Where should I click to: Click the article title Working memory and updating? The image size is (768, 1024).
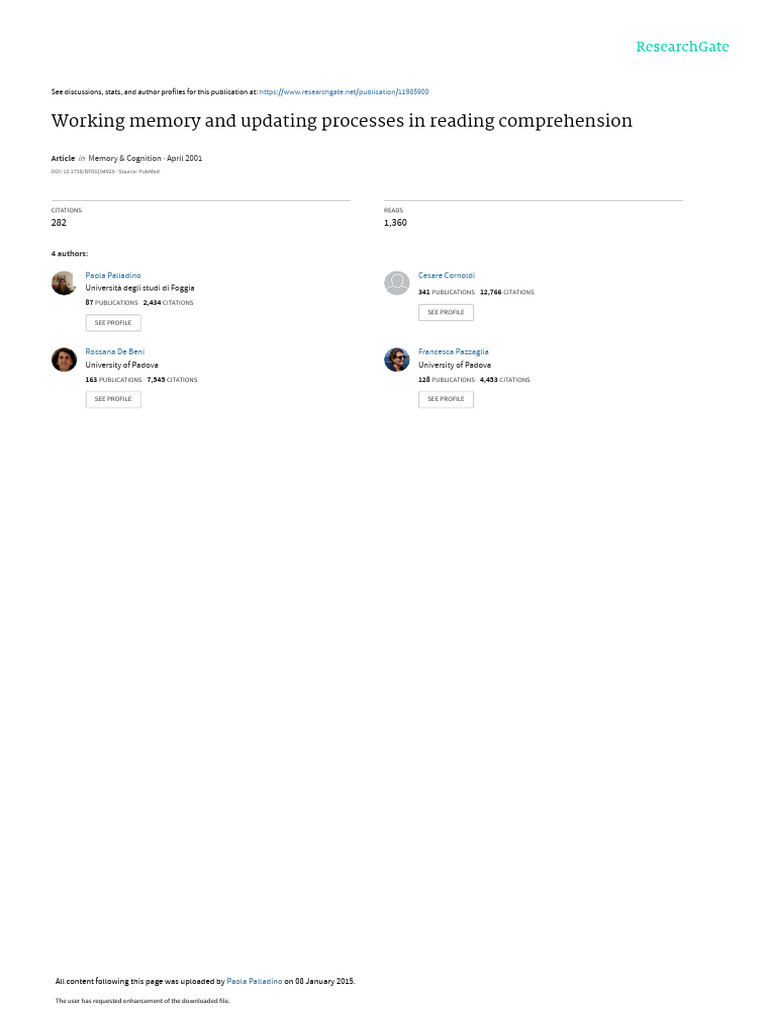click(342, 121)
